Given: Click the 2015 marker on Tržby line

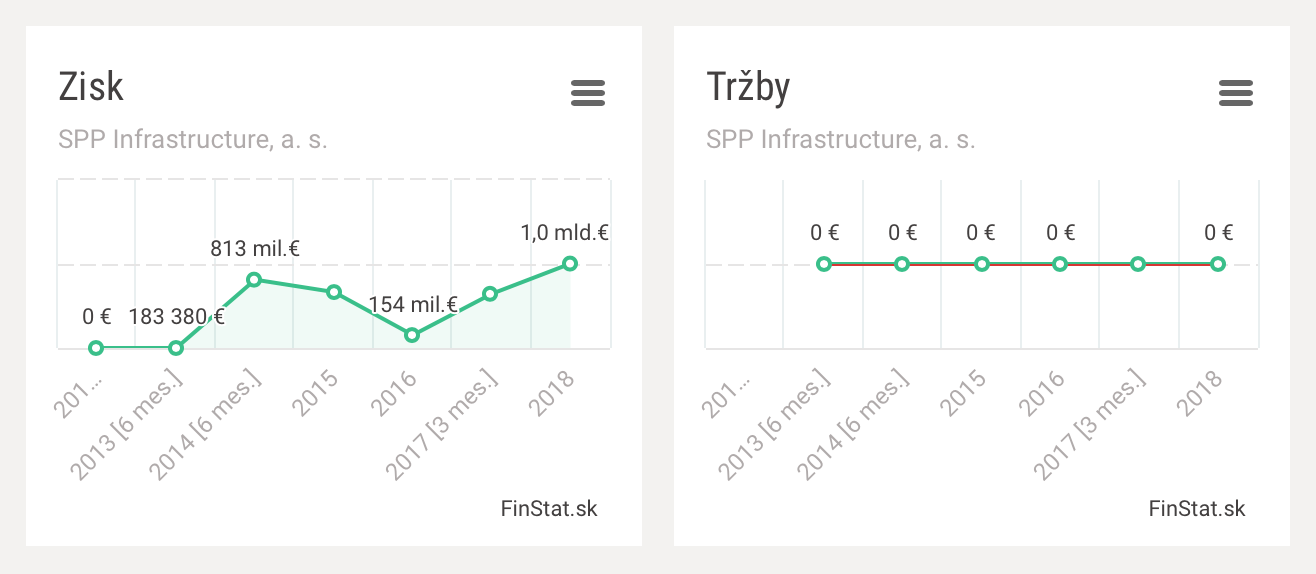Looking at the screenshot, I should pos(982,264).
